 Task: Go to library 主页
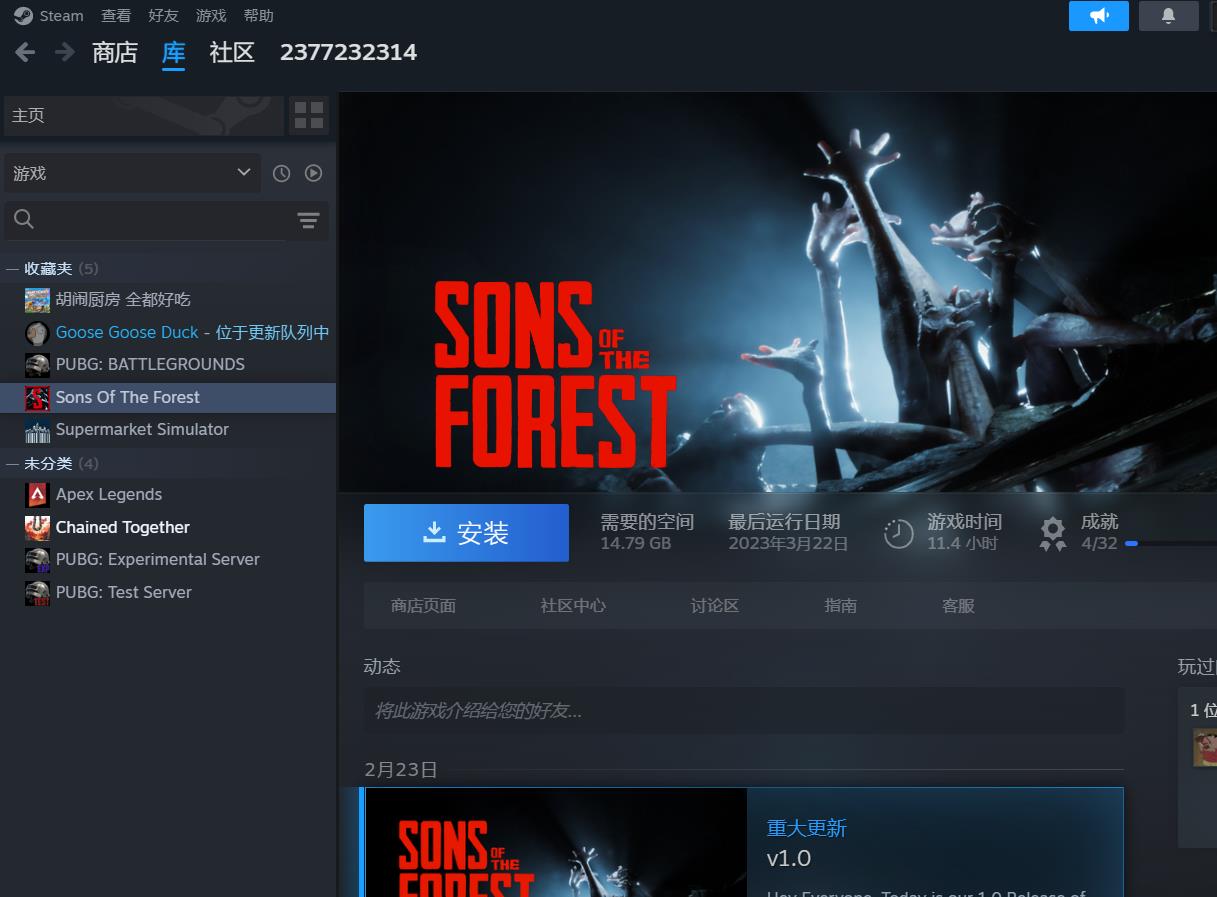144,116
